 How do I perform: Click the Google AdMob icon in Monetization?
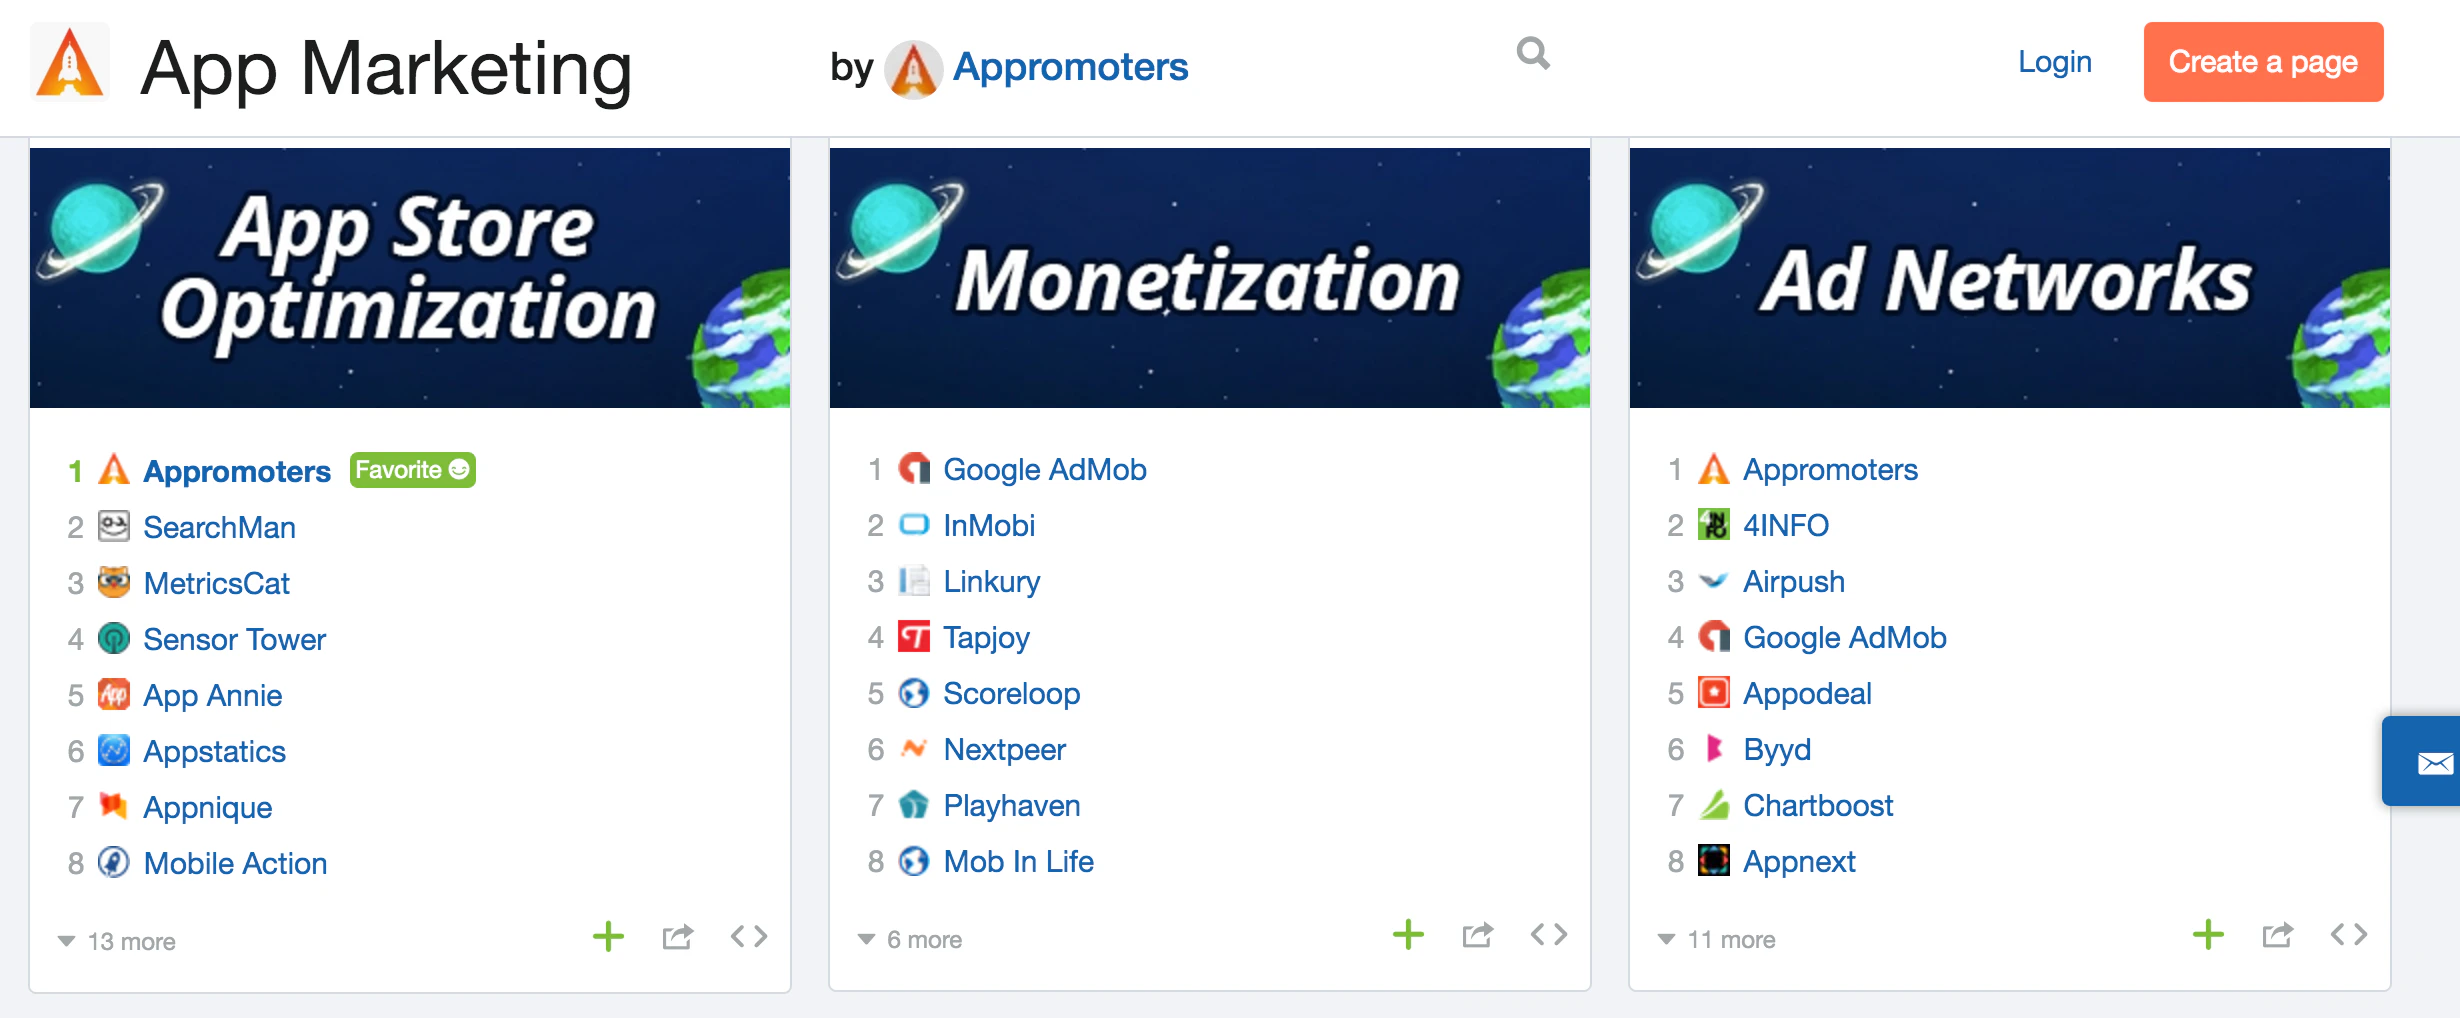(915, 469)
